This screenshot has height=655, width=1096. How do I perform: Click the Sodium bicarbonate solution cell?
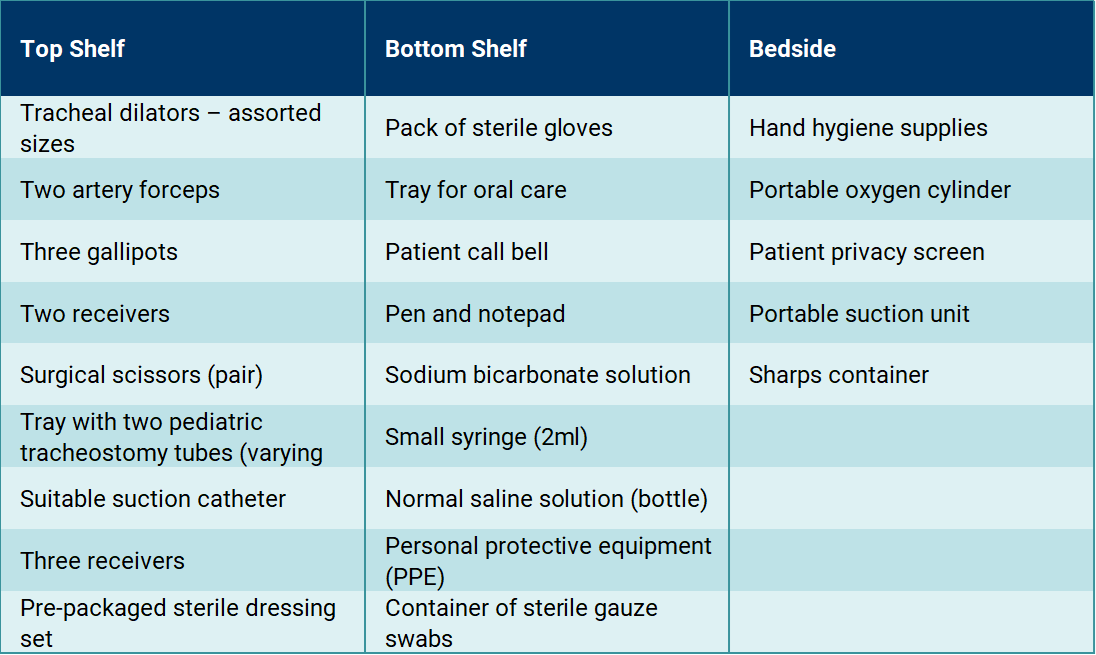(x=547, y=375)
